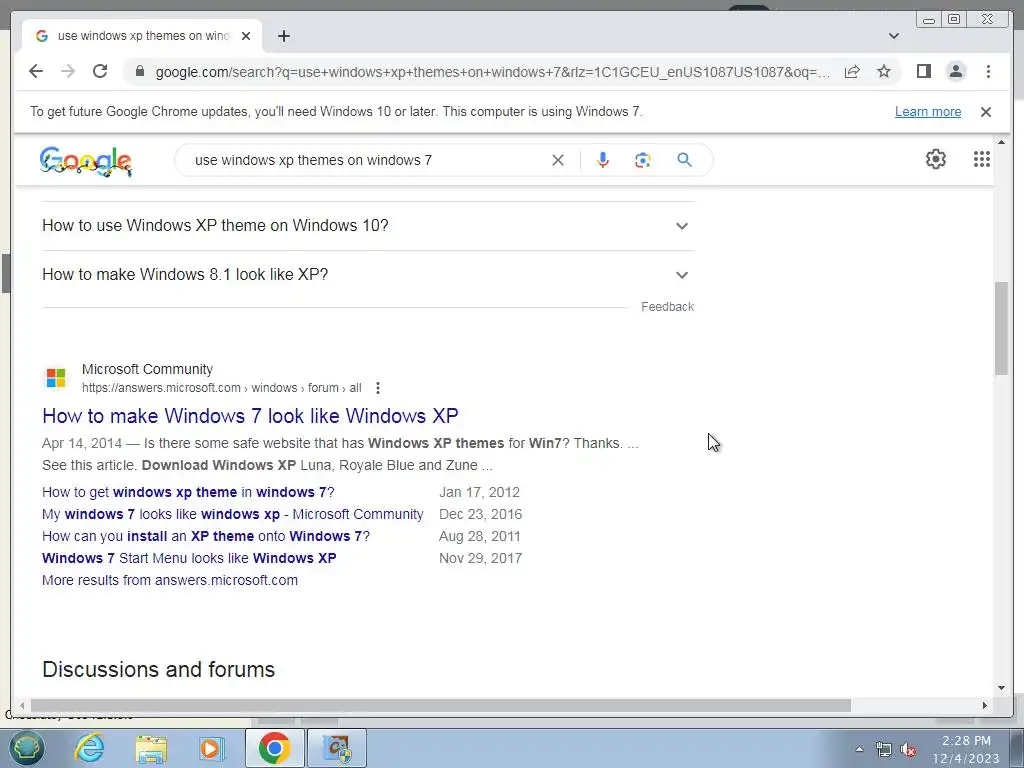The height and width of the screenshot is (768, 1024).
Task: Open more options for Microsoft Community result
Action: [377, 388]
